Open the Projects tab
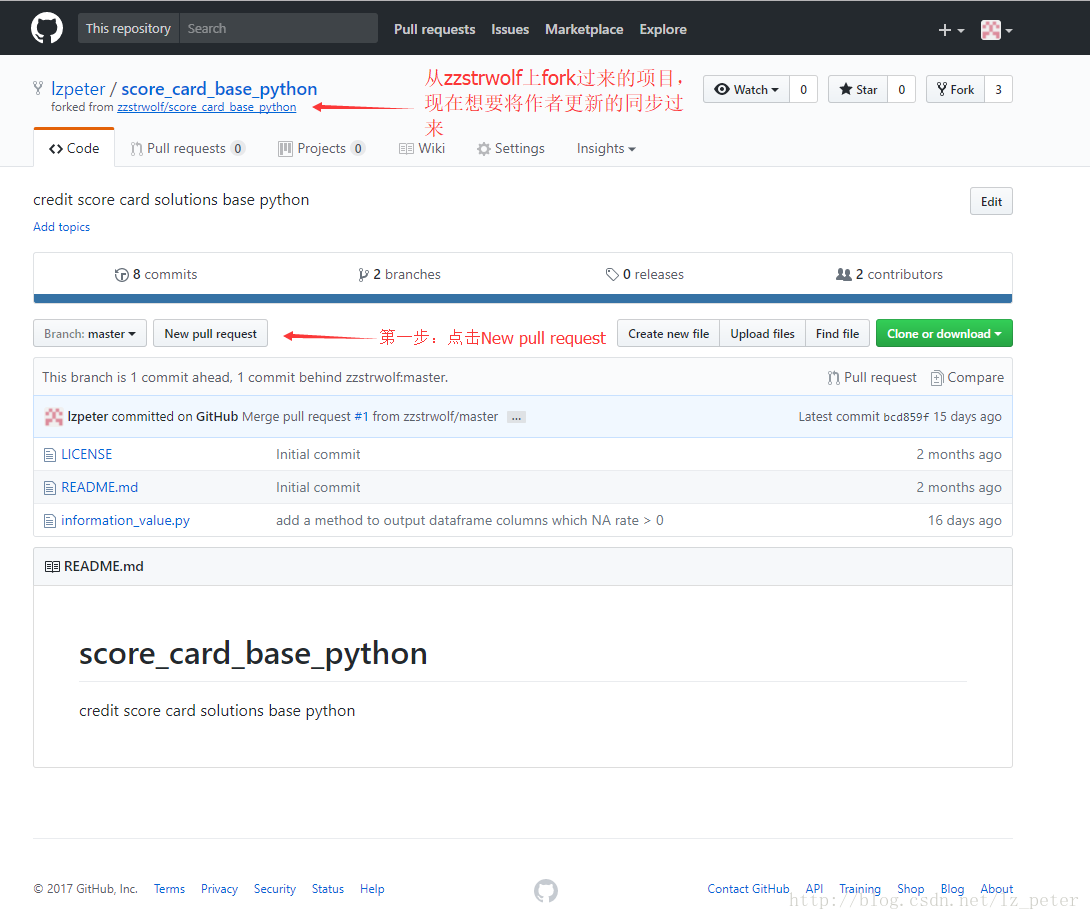Screen dimensions: 1090x920 point(321,148)
